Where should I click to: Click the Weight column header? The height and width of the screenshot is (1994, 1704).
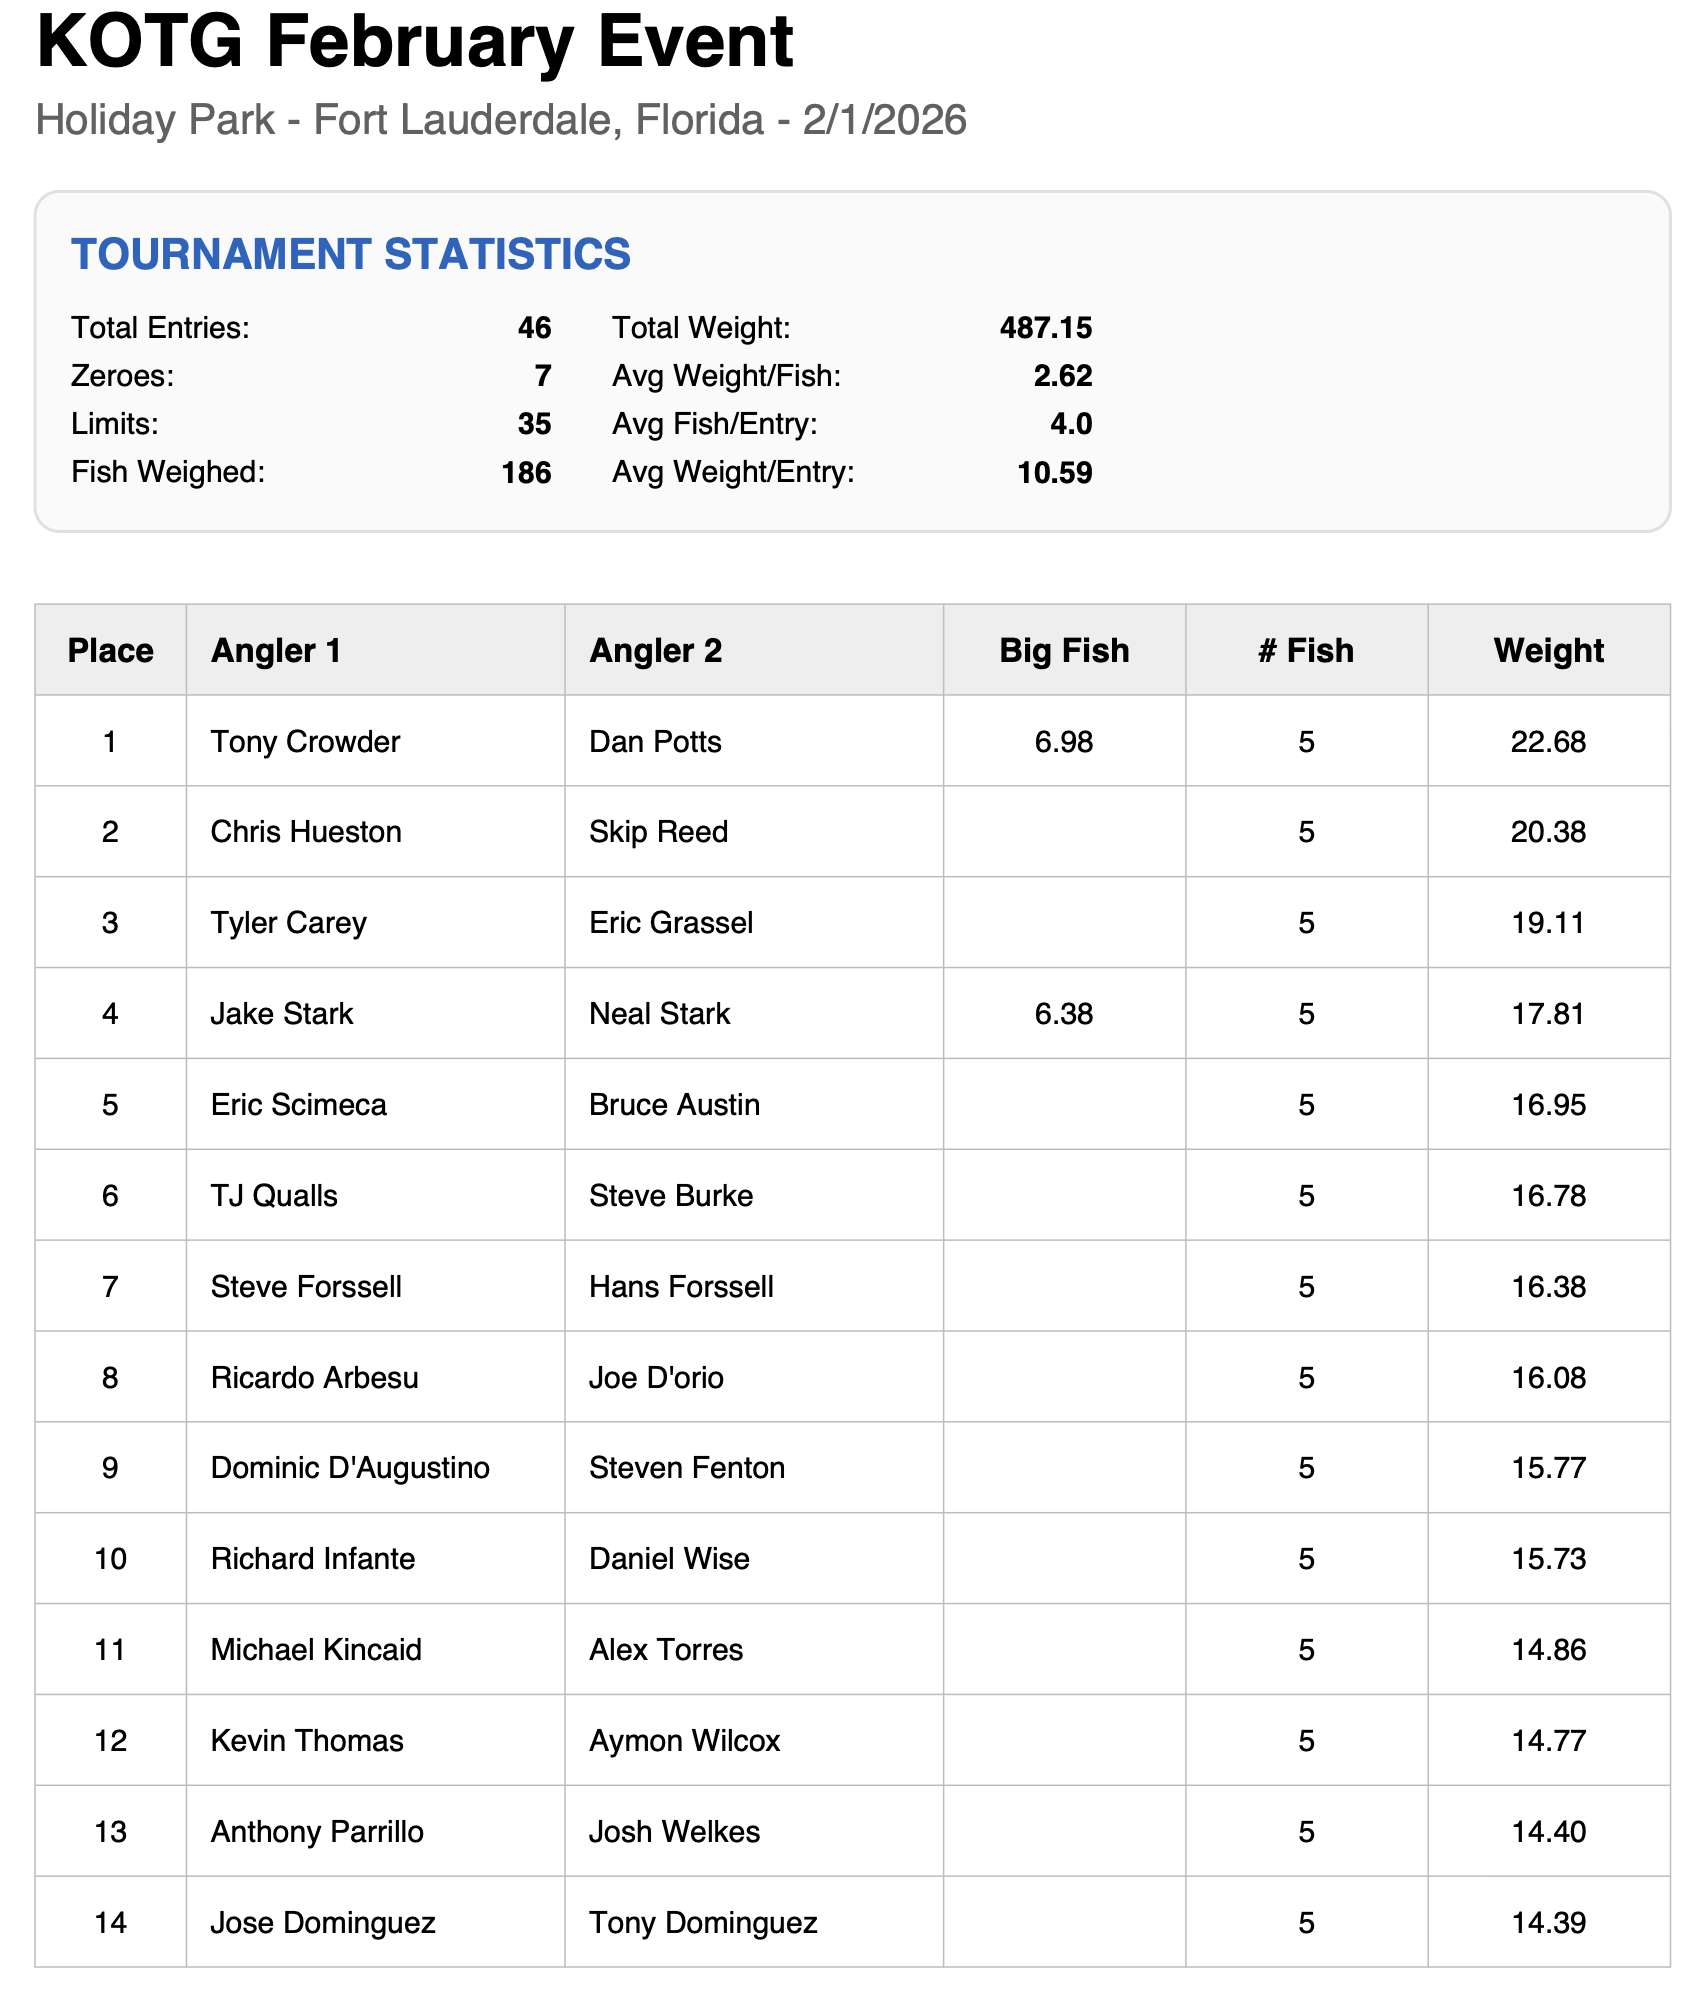click(1548, 651)
